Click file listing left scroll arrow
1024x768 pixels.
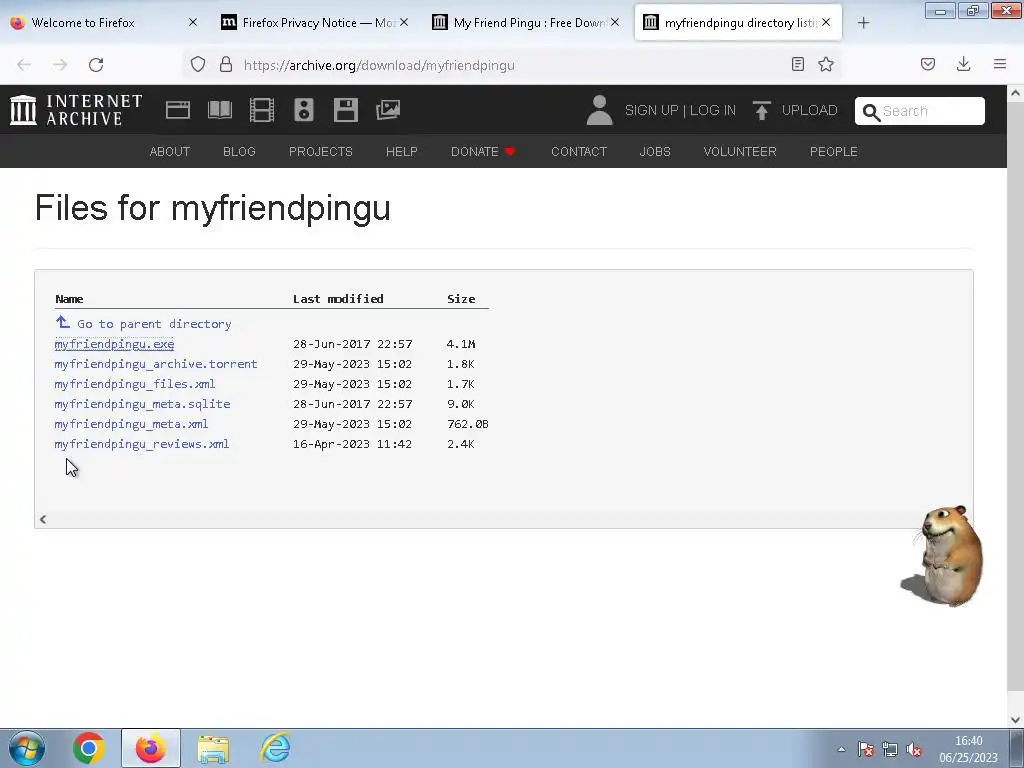click(x=43, y=519)
